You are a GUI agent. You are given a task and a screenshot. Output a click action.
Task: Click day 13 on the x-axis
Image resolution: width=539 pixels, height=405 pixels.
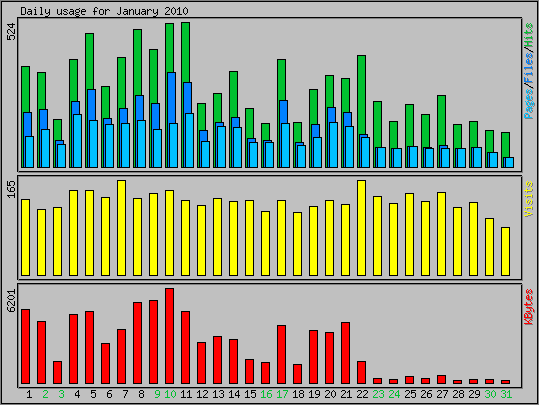(218, 394)
